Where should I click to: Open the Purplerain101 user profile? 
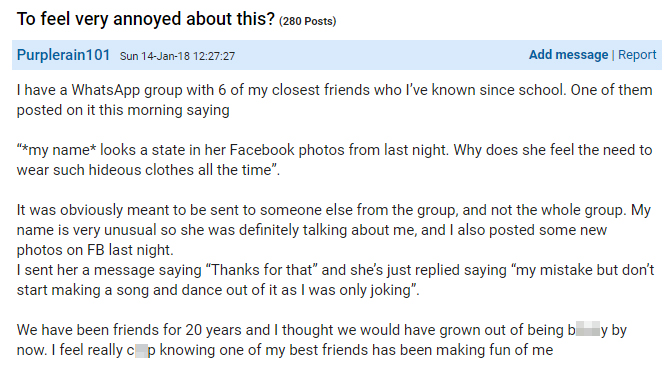(63, 55)
